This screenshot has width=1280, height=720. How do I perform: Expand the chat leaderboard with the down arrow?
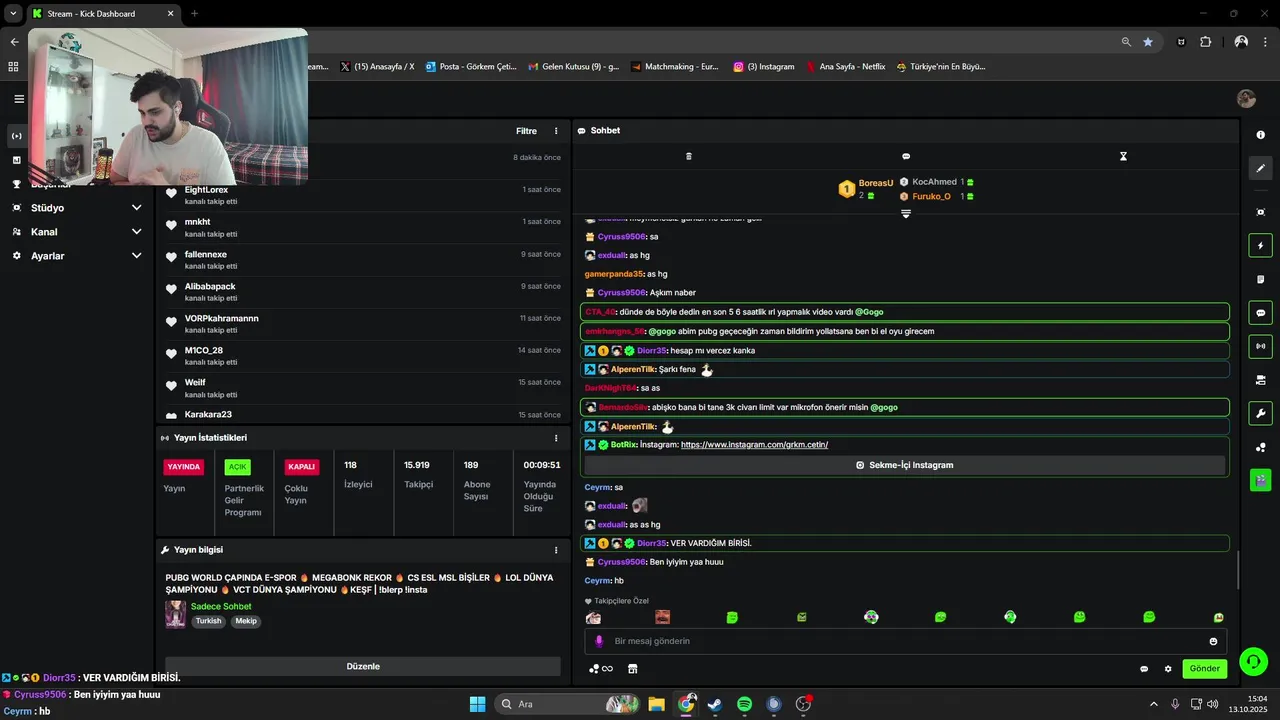[x=906, y=213]
